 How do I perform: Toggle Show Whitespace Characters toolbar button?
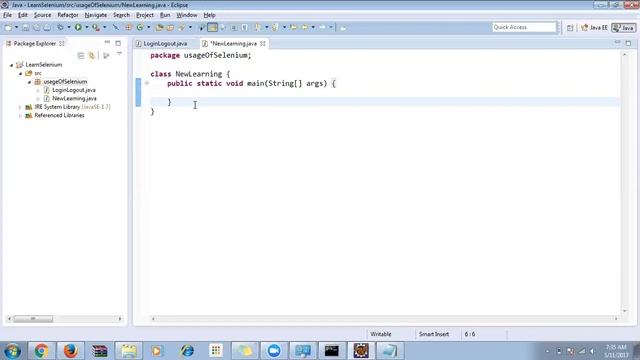[244, 27]
